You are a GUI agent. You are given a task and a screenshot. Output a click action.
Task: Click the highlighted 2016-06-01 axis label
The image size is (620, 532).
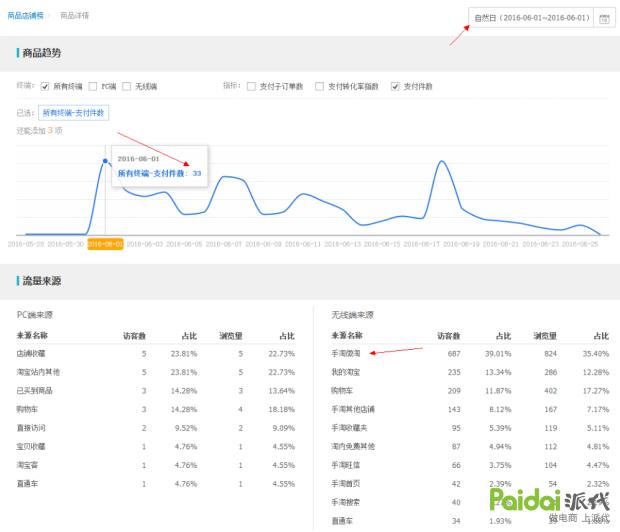point(105,244)
